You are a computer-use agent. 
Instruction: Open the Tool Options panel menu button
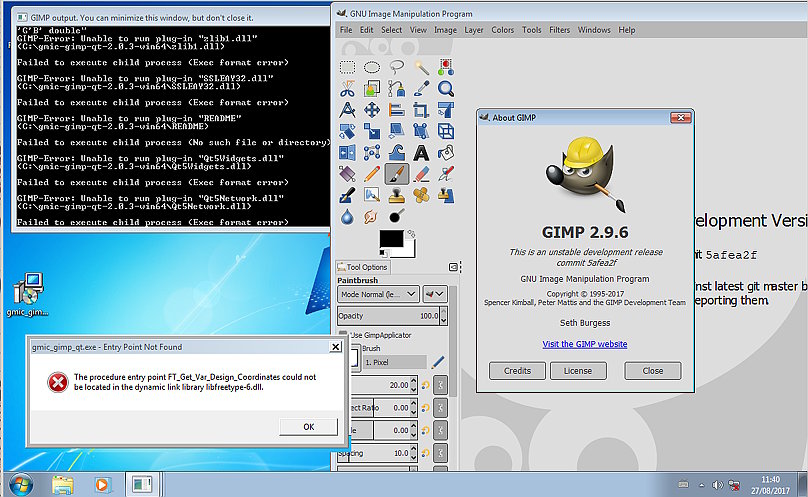[453, 267]
